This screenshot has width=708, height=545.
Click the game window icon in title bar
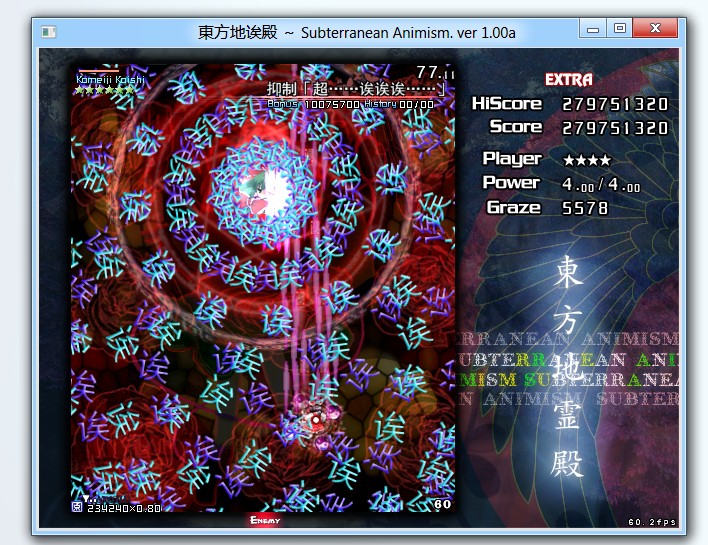[48, 32]
